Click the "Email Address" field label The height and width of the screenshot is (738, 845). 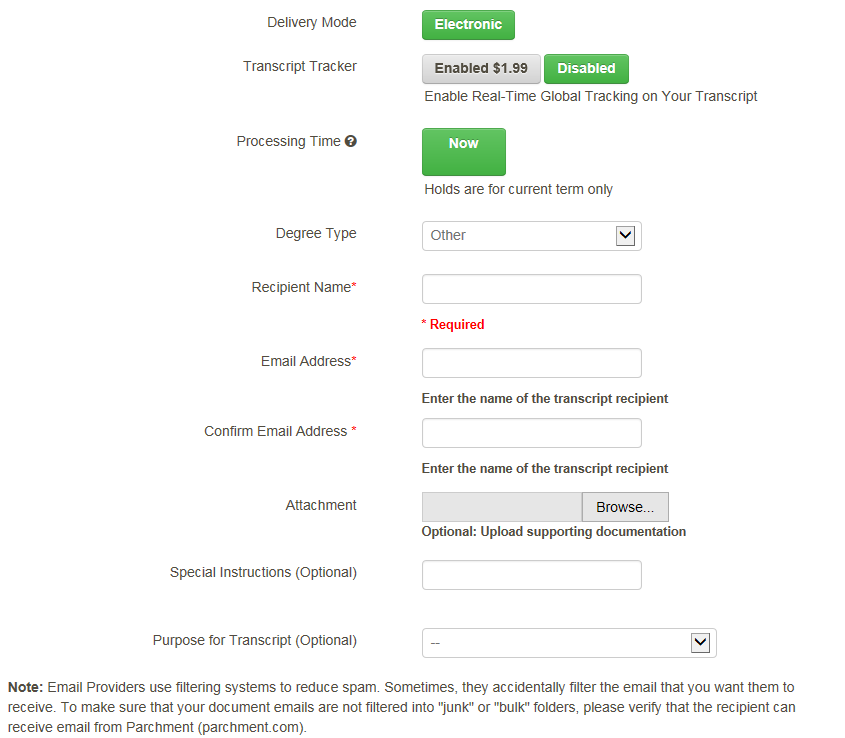tap(306, 361)
